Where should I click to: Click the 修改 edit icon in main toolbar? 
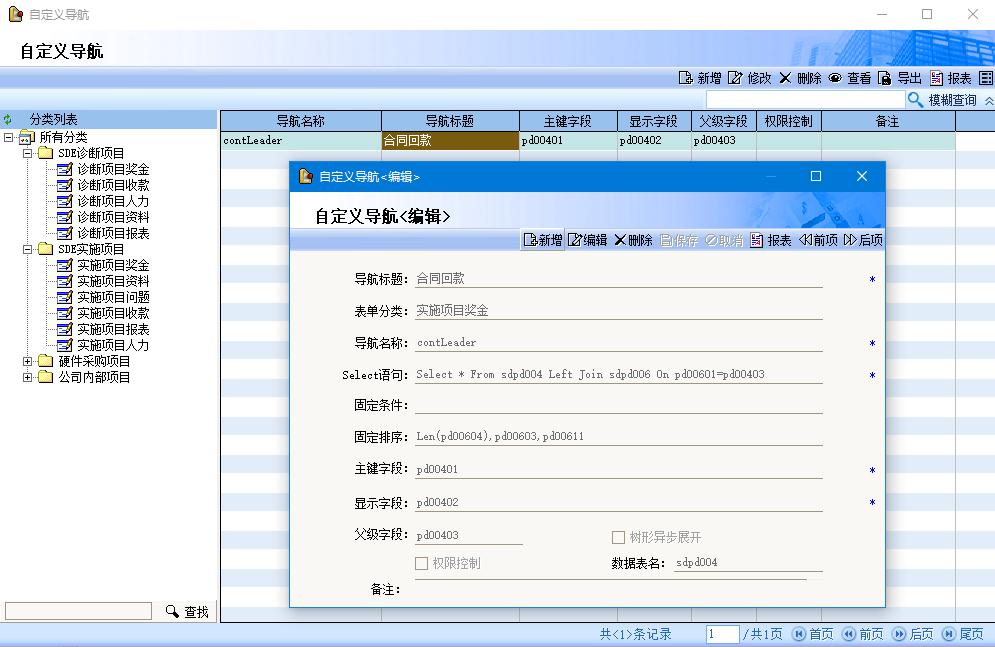pos(735,78)
